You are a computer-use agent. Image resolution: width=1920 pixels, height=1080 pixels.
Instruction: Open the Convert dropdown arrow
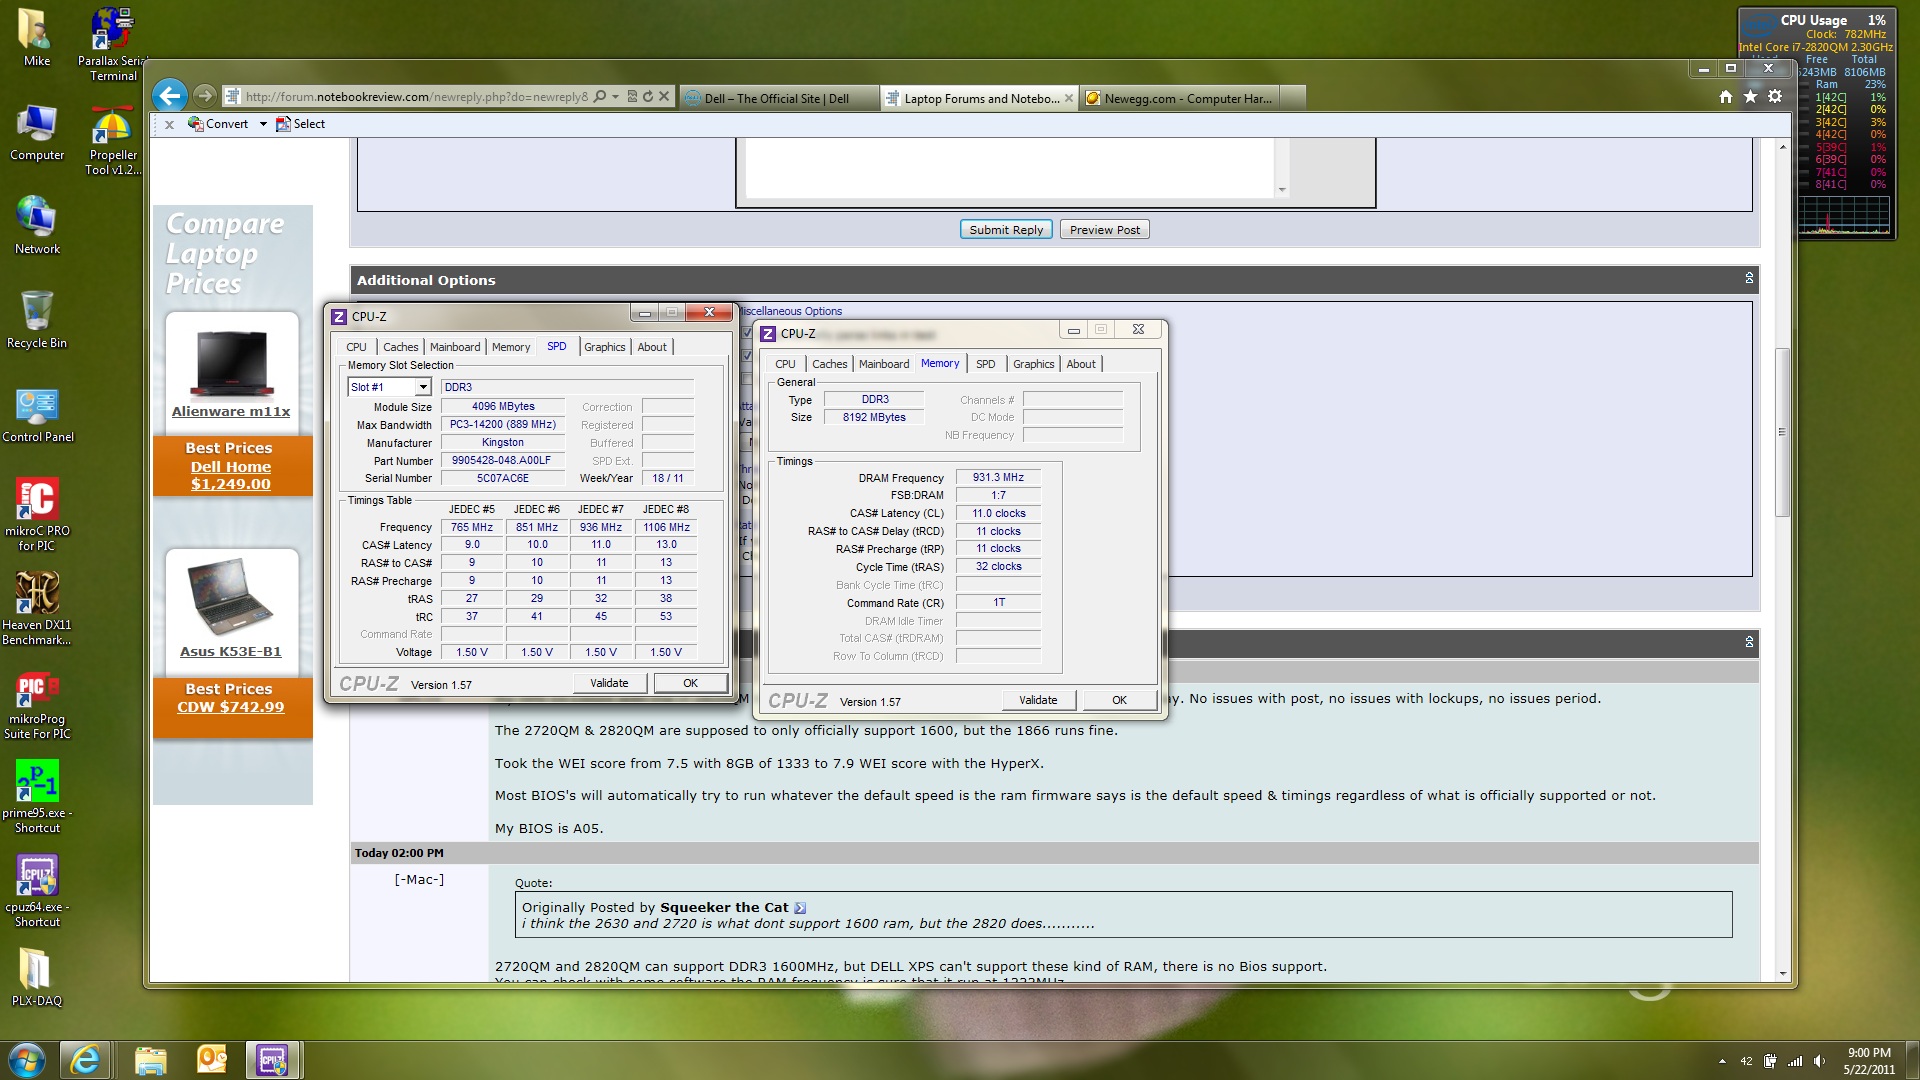(263, 124)
